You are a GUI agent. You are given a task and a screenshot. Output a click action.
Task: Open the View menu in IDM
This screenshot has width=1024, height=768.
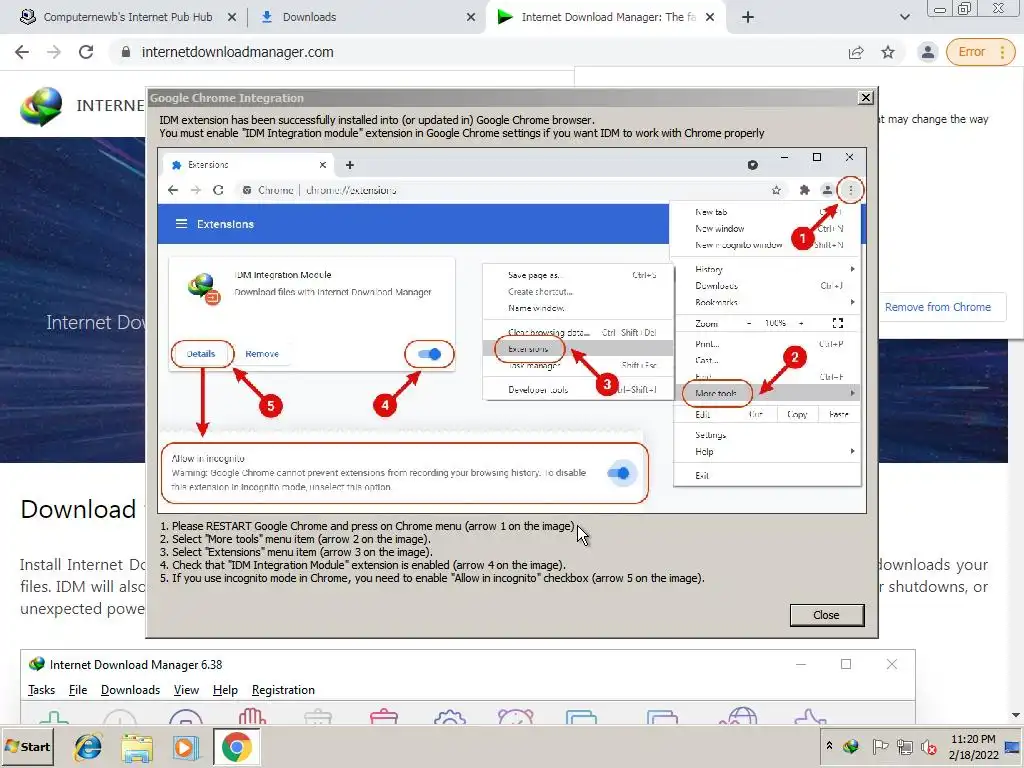186,690
